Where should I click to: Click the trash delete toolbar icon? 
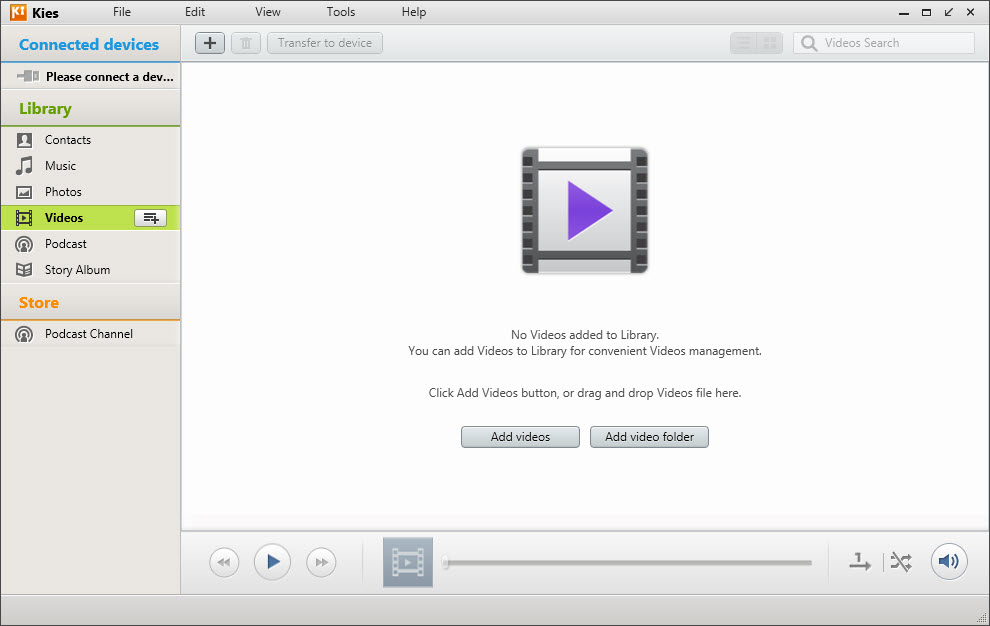pyautogui.click(x=246, y=43)
